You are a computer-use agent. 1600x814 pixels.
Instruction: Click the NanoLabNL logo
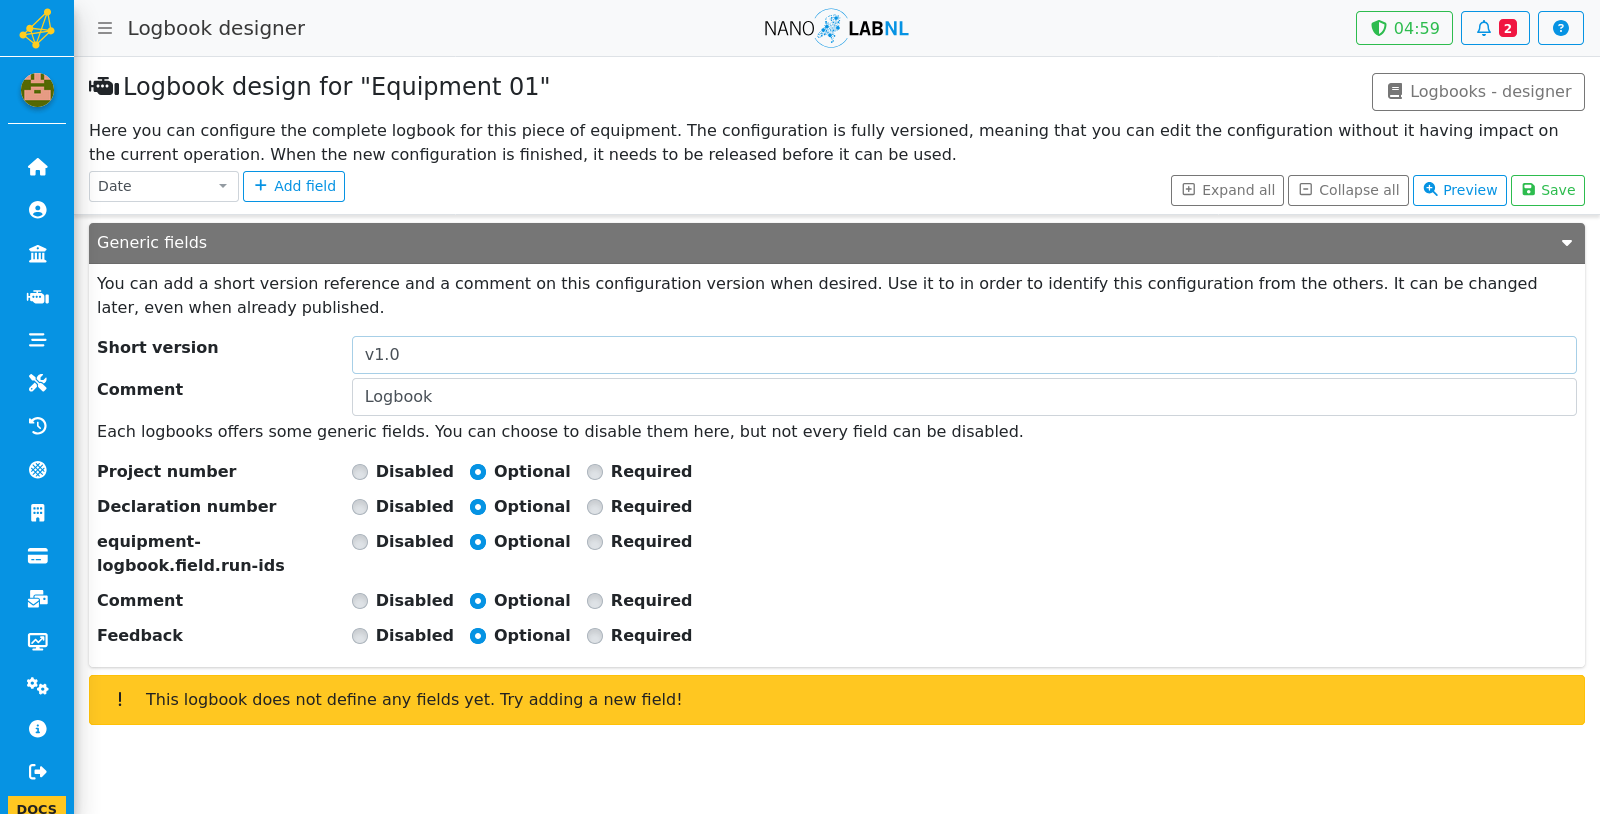(x=836, y=28)
